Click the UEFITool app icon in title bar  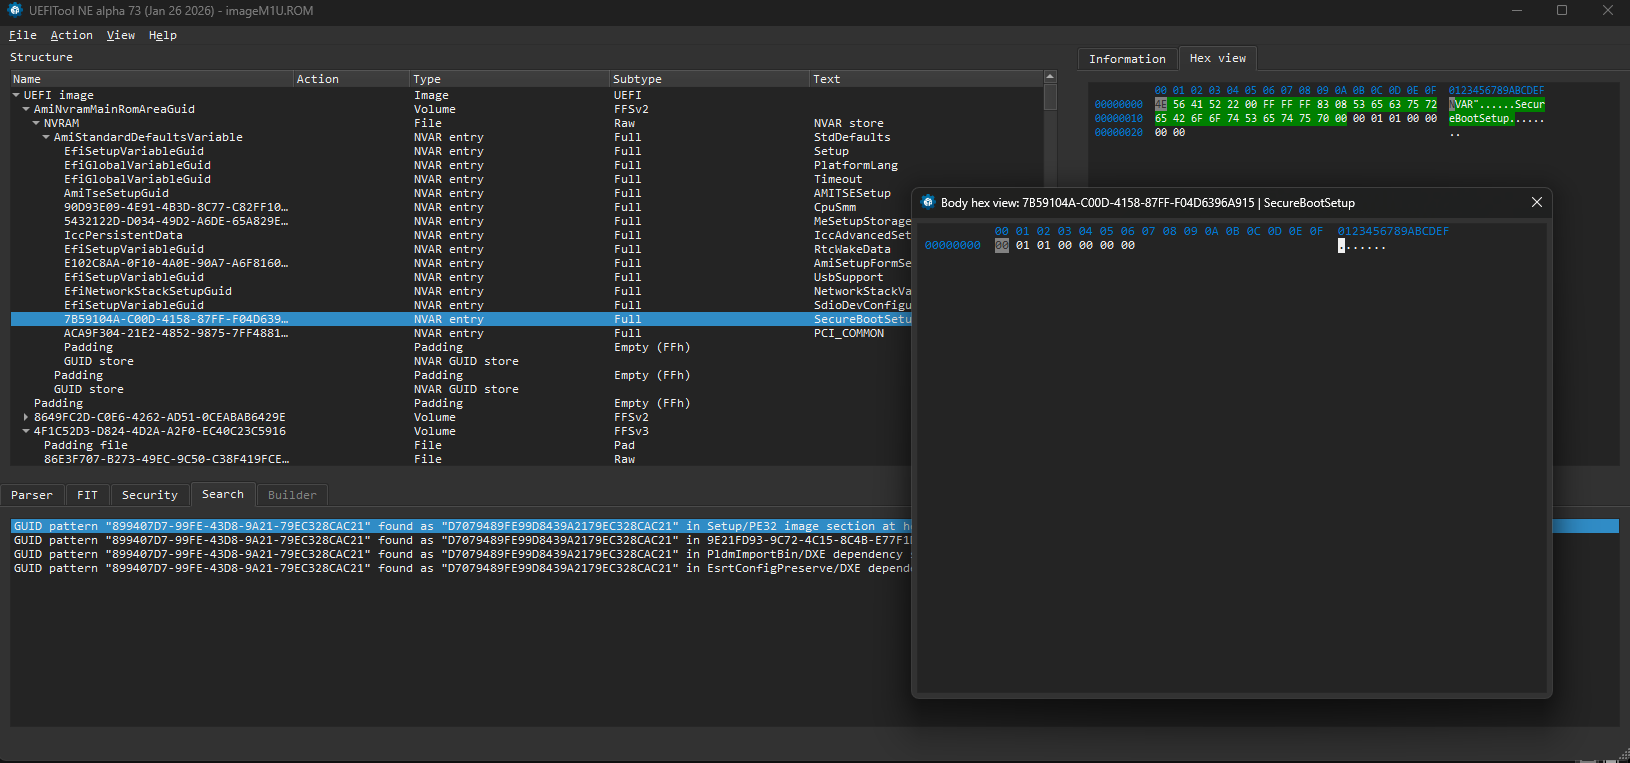pos(14,10)
